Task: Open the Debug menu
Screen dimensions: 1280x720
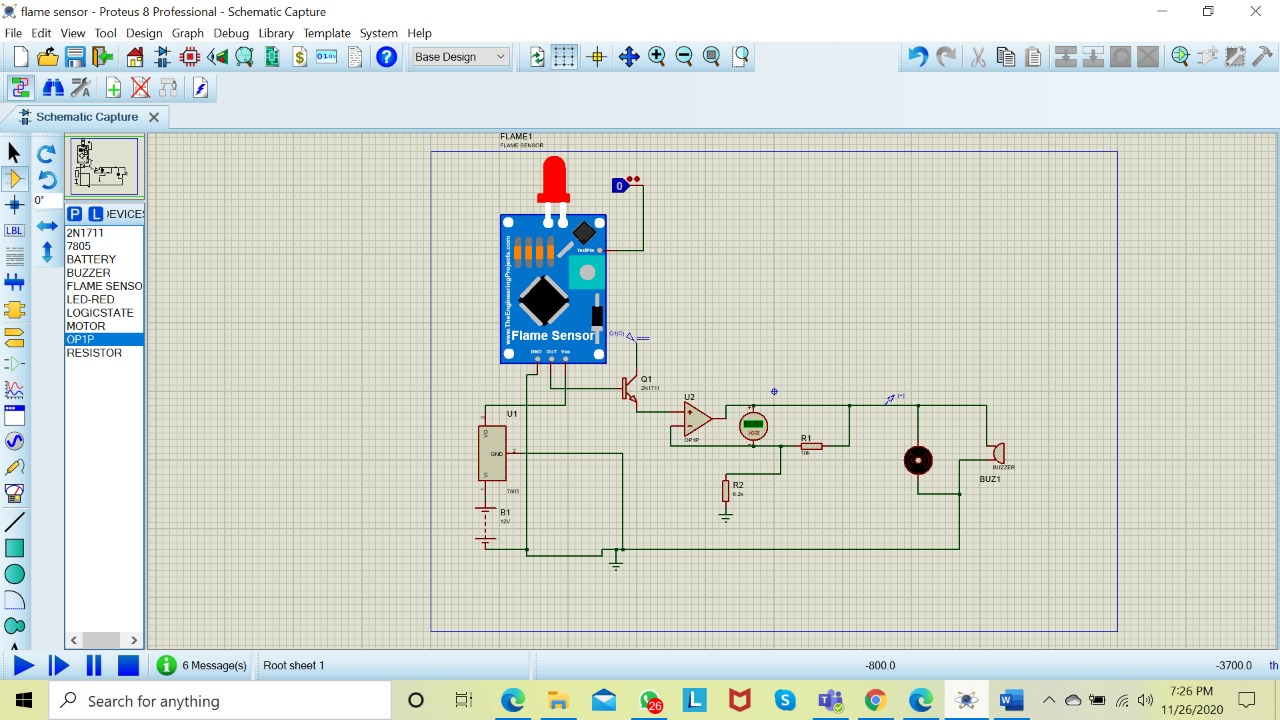Action: [x=231, y=33]
